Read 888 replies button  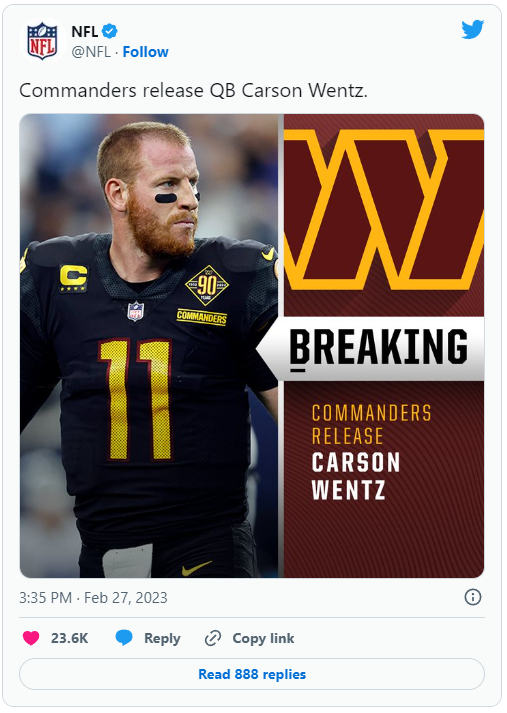[252, 674]
